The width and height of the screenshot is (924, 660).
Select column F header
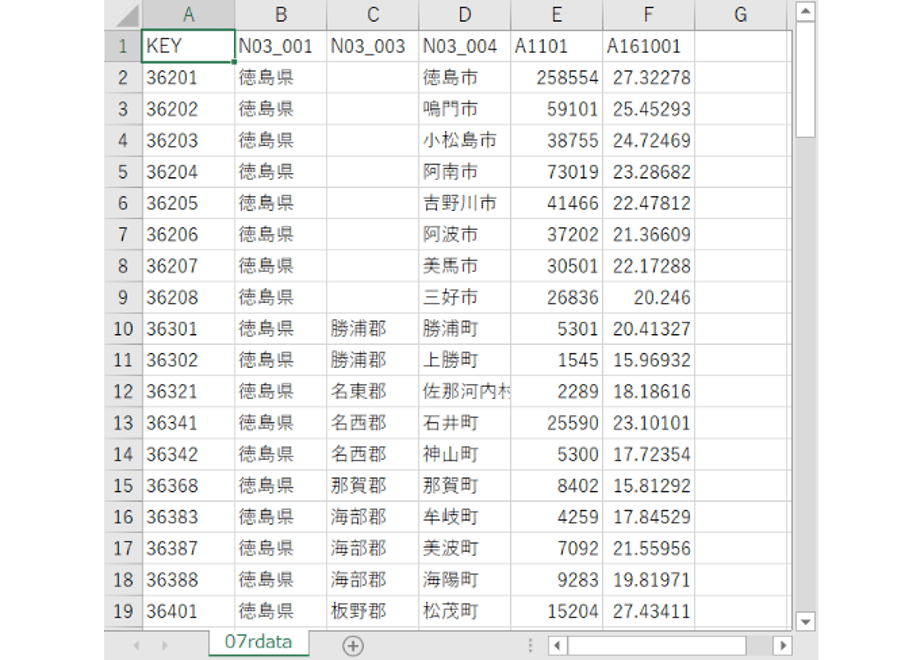click(x=648, y=15)
